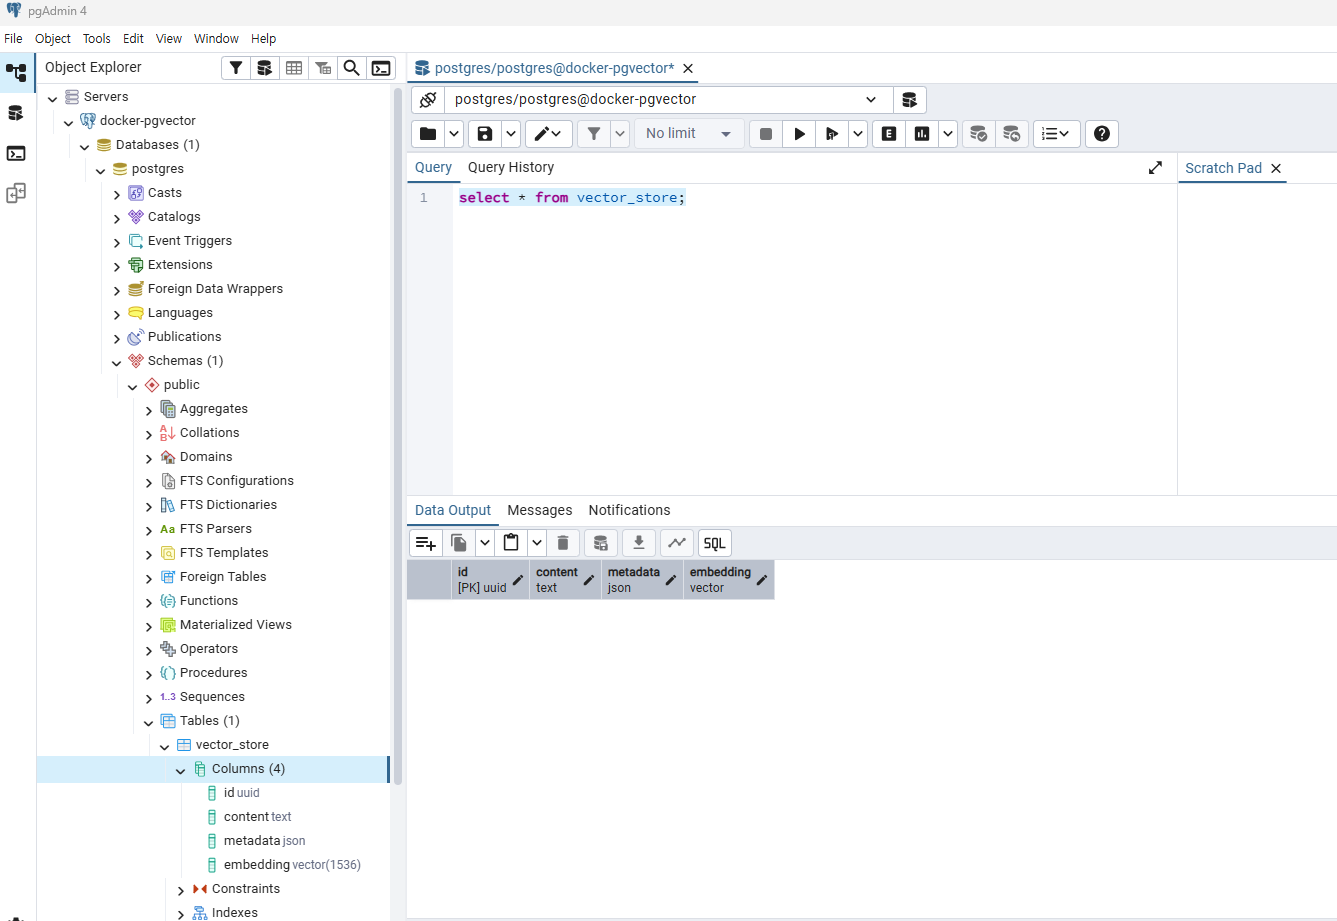
Task: Open the Tools menu
Action: [97, 38]
